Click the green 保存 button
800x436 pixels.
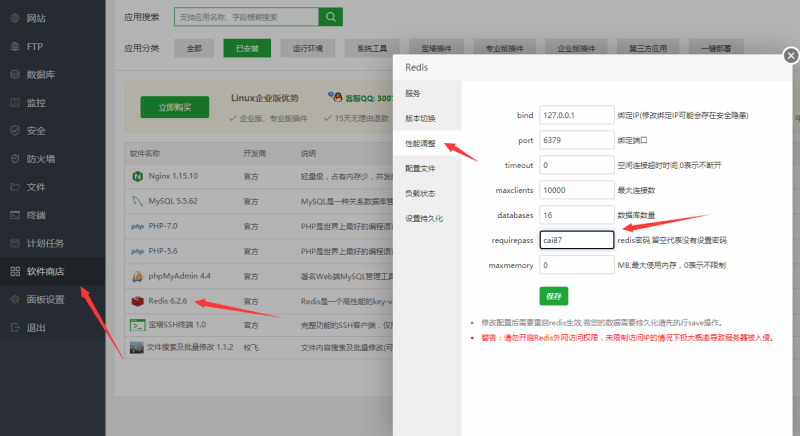(x=553, y=295)
